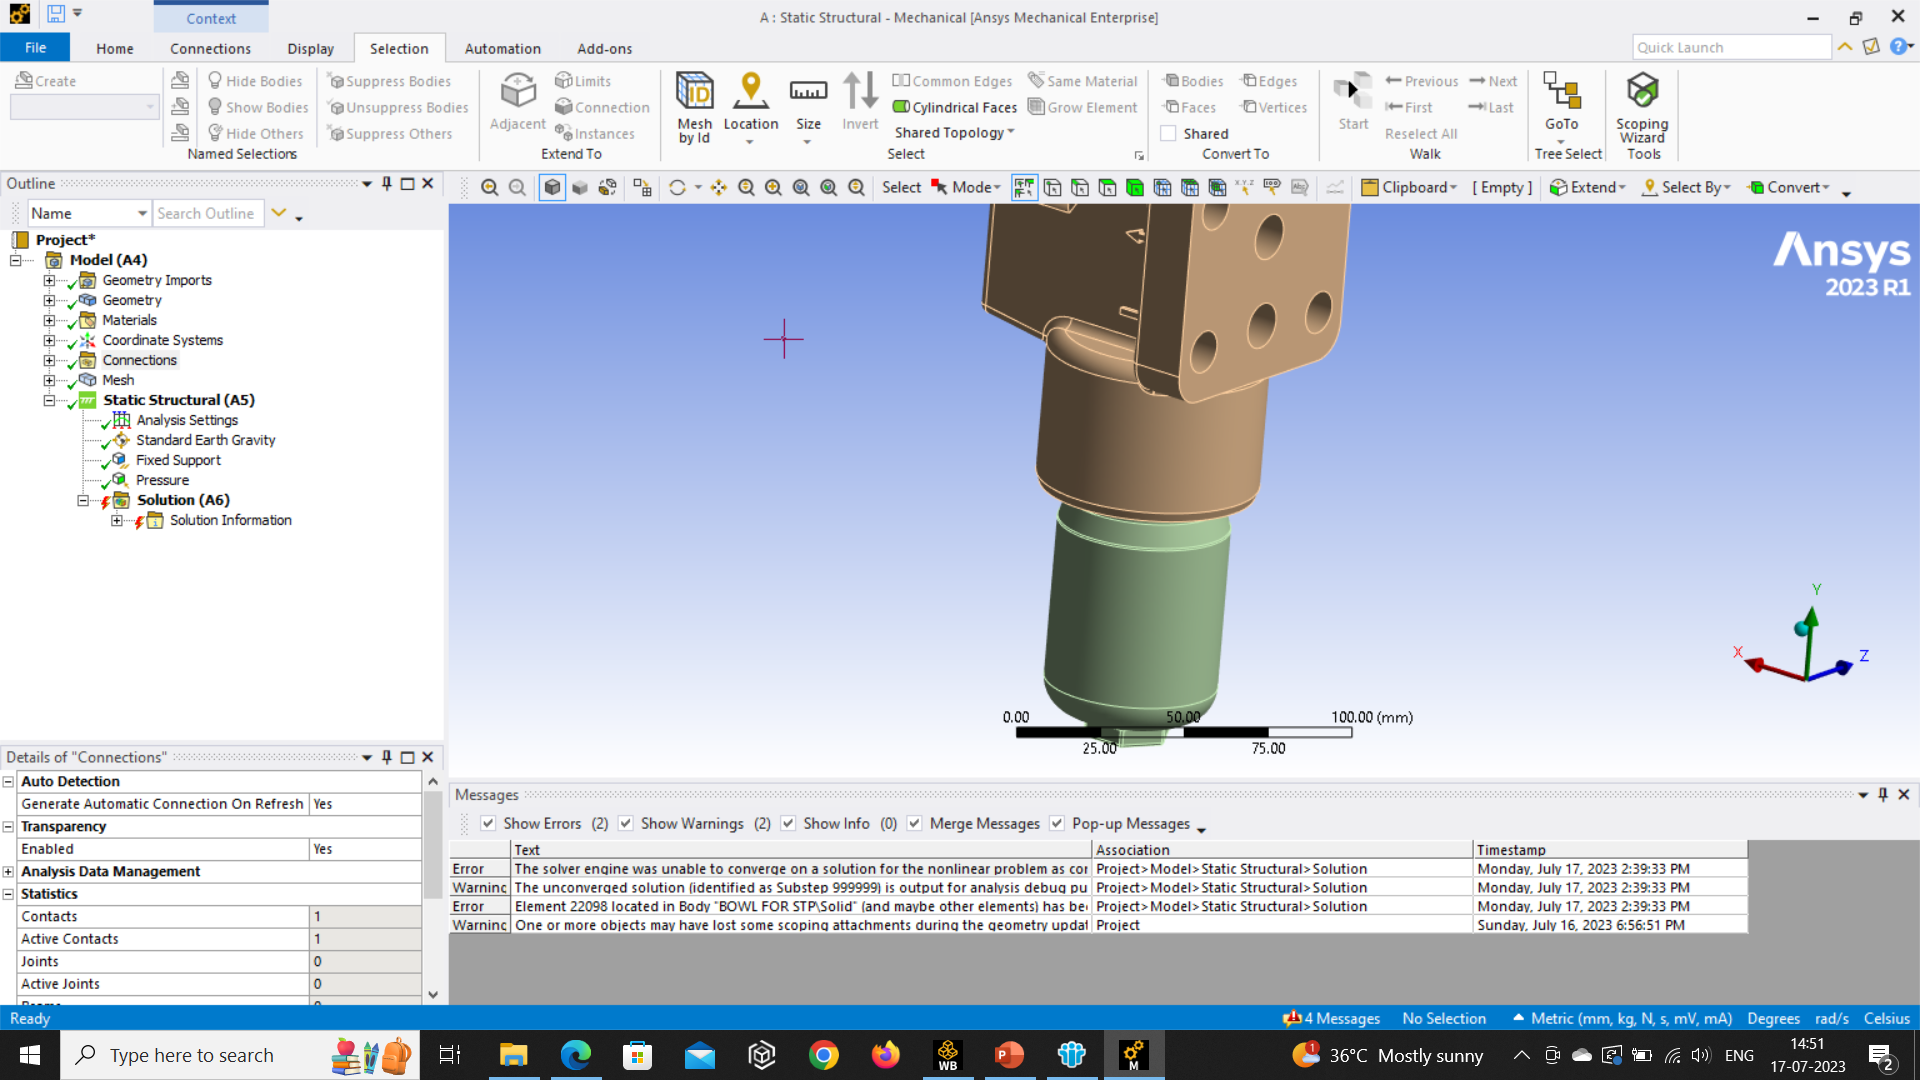Click the Cylindrical Faces option
Image resolution: width=1920 pixels, height=1080 pixels.
click(954, 107)
